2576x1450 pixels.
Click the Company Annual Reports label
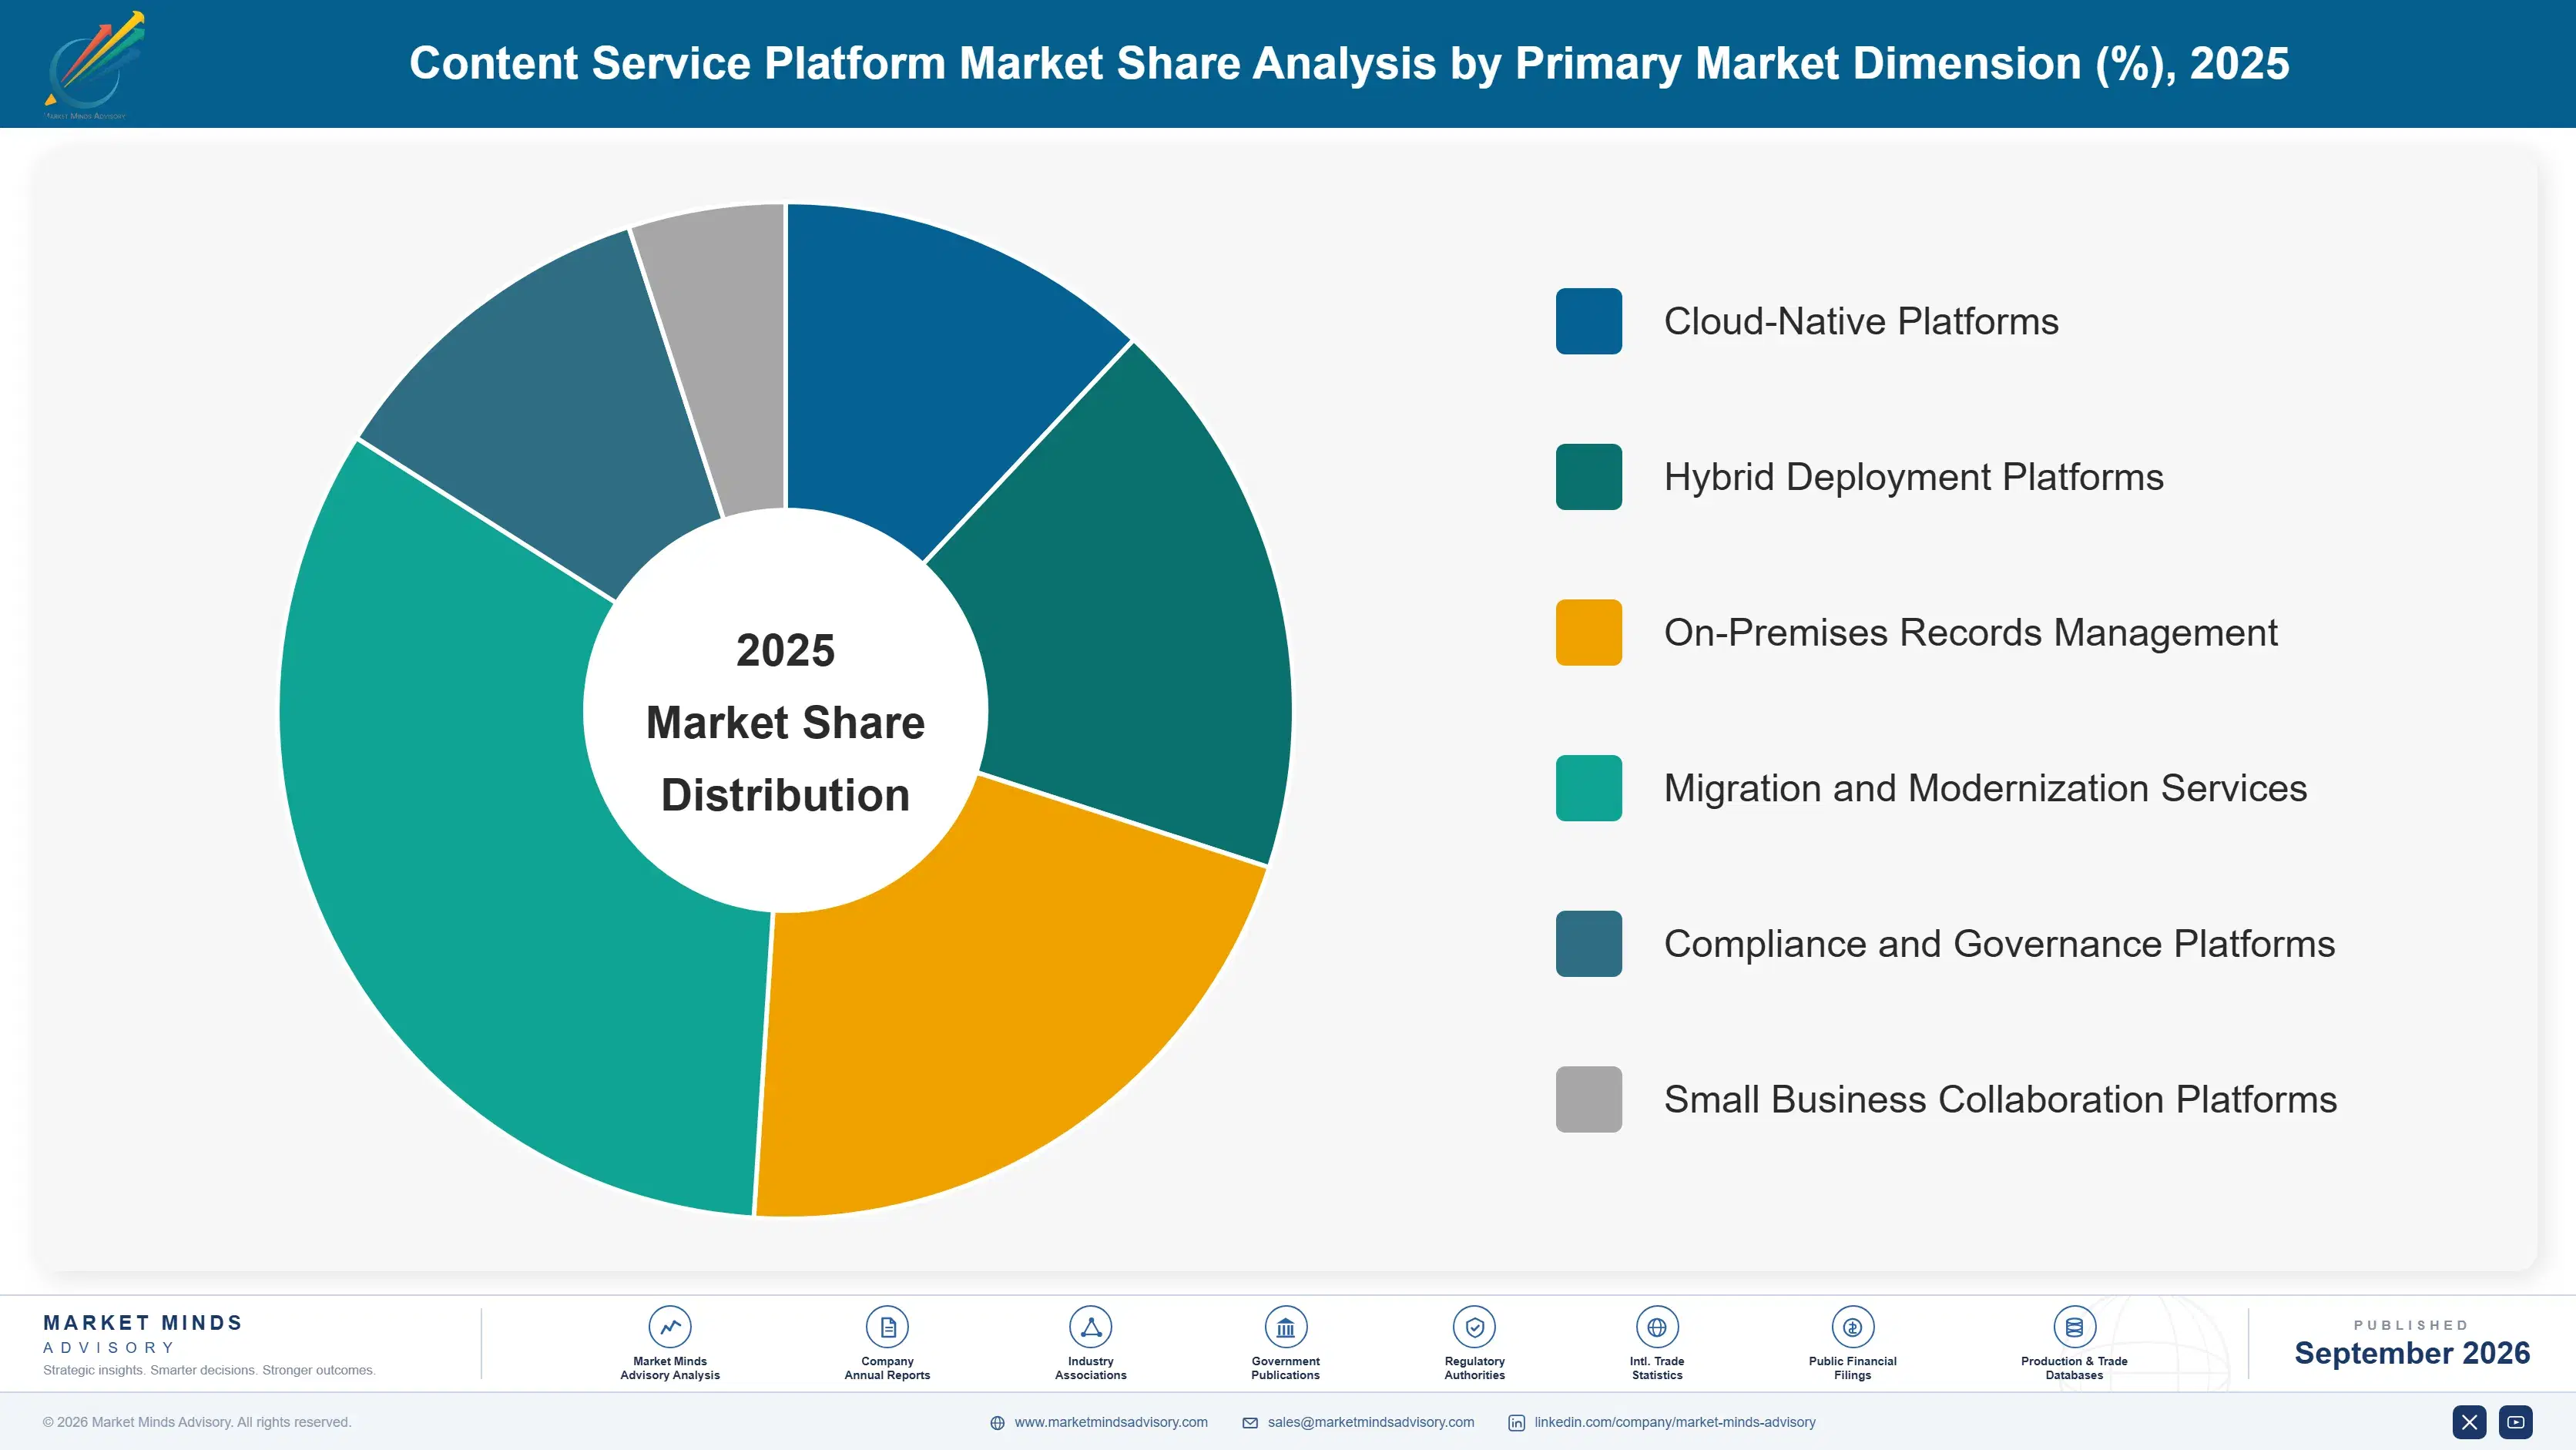887,1368
